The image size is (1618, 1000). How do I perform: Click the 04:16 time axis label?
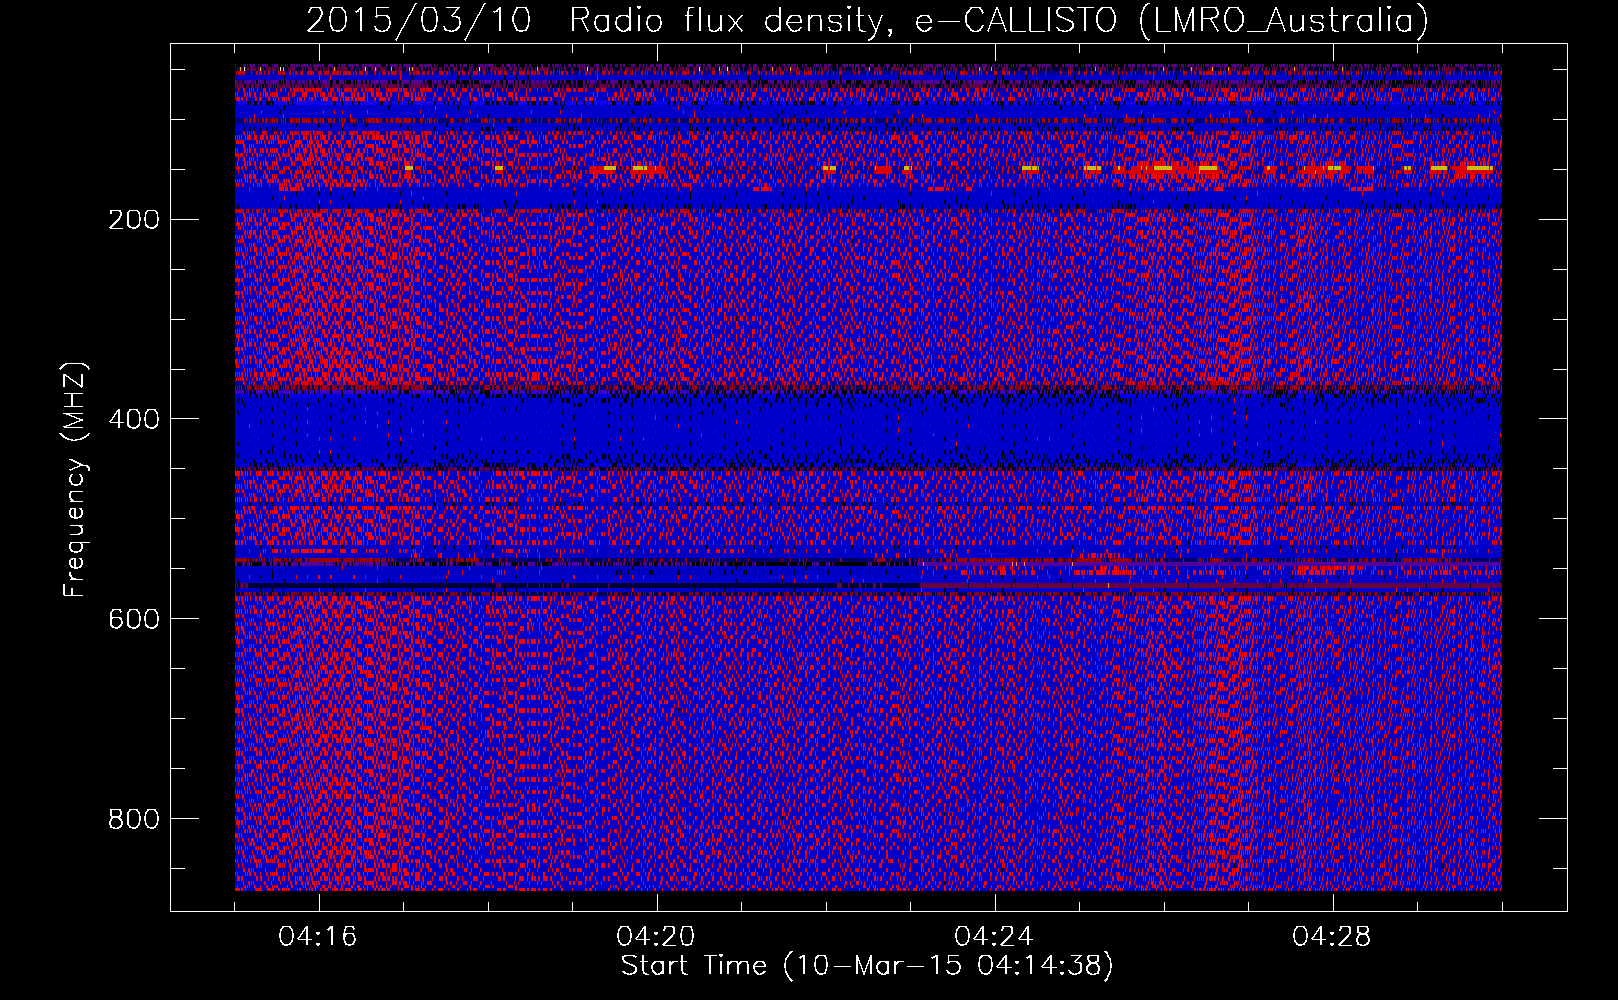[318, 937]
